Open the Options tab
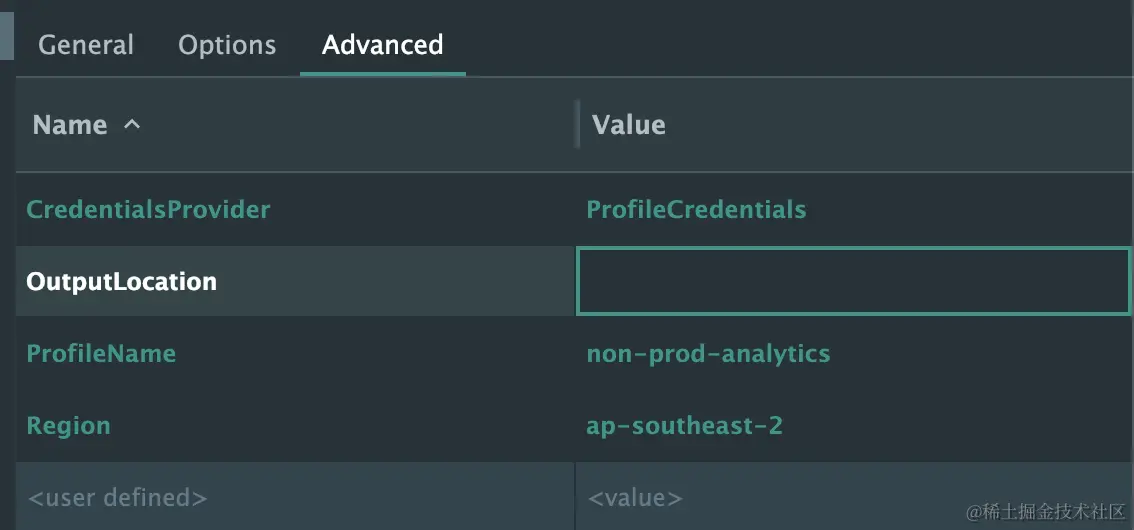The image size is (1134, 530). click(227, 45)
